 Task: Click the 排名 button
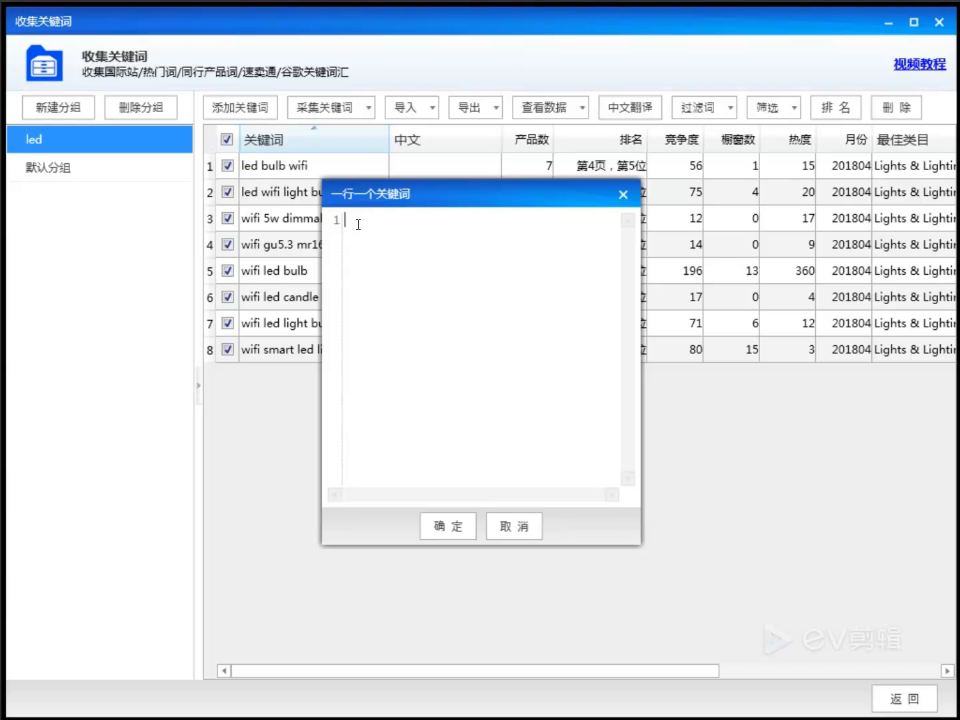coord(836,108)
